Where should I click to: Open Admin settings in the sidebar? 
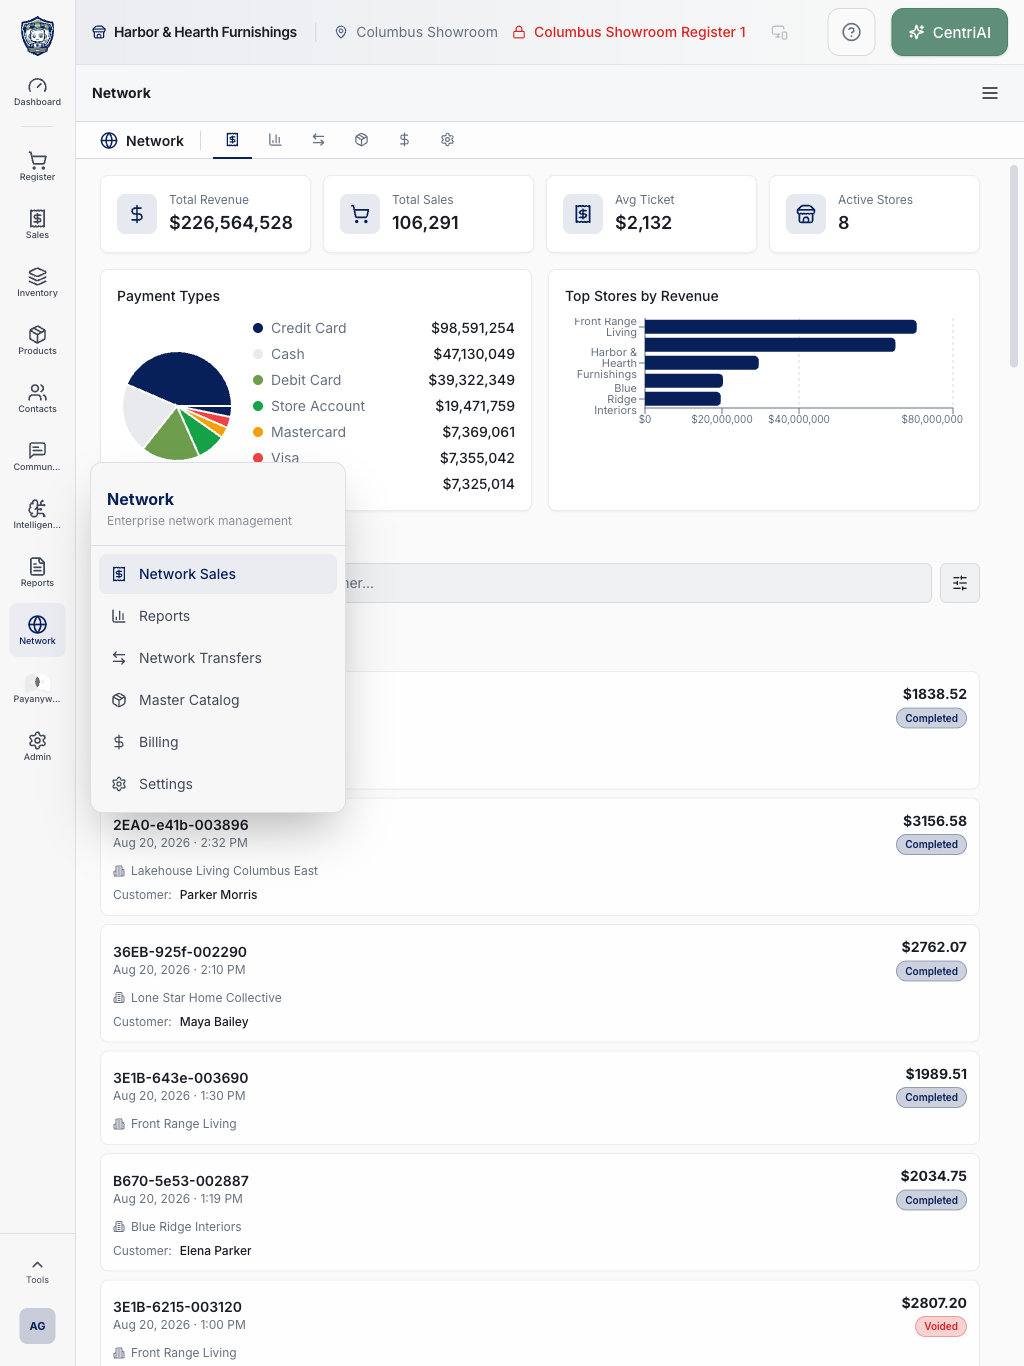coord(37,746)
